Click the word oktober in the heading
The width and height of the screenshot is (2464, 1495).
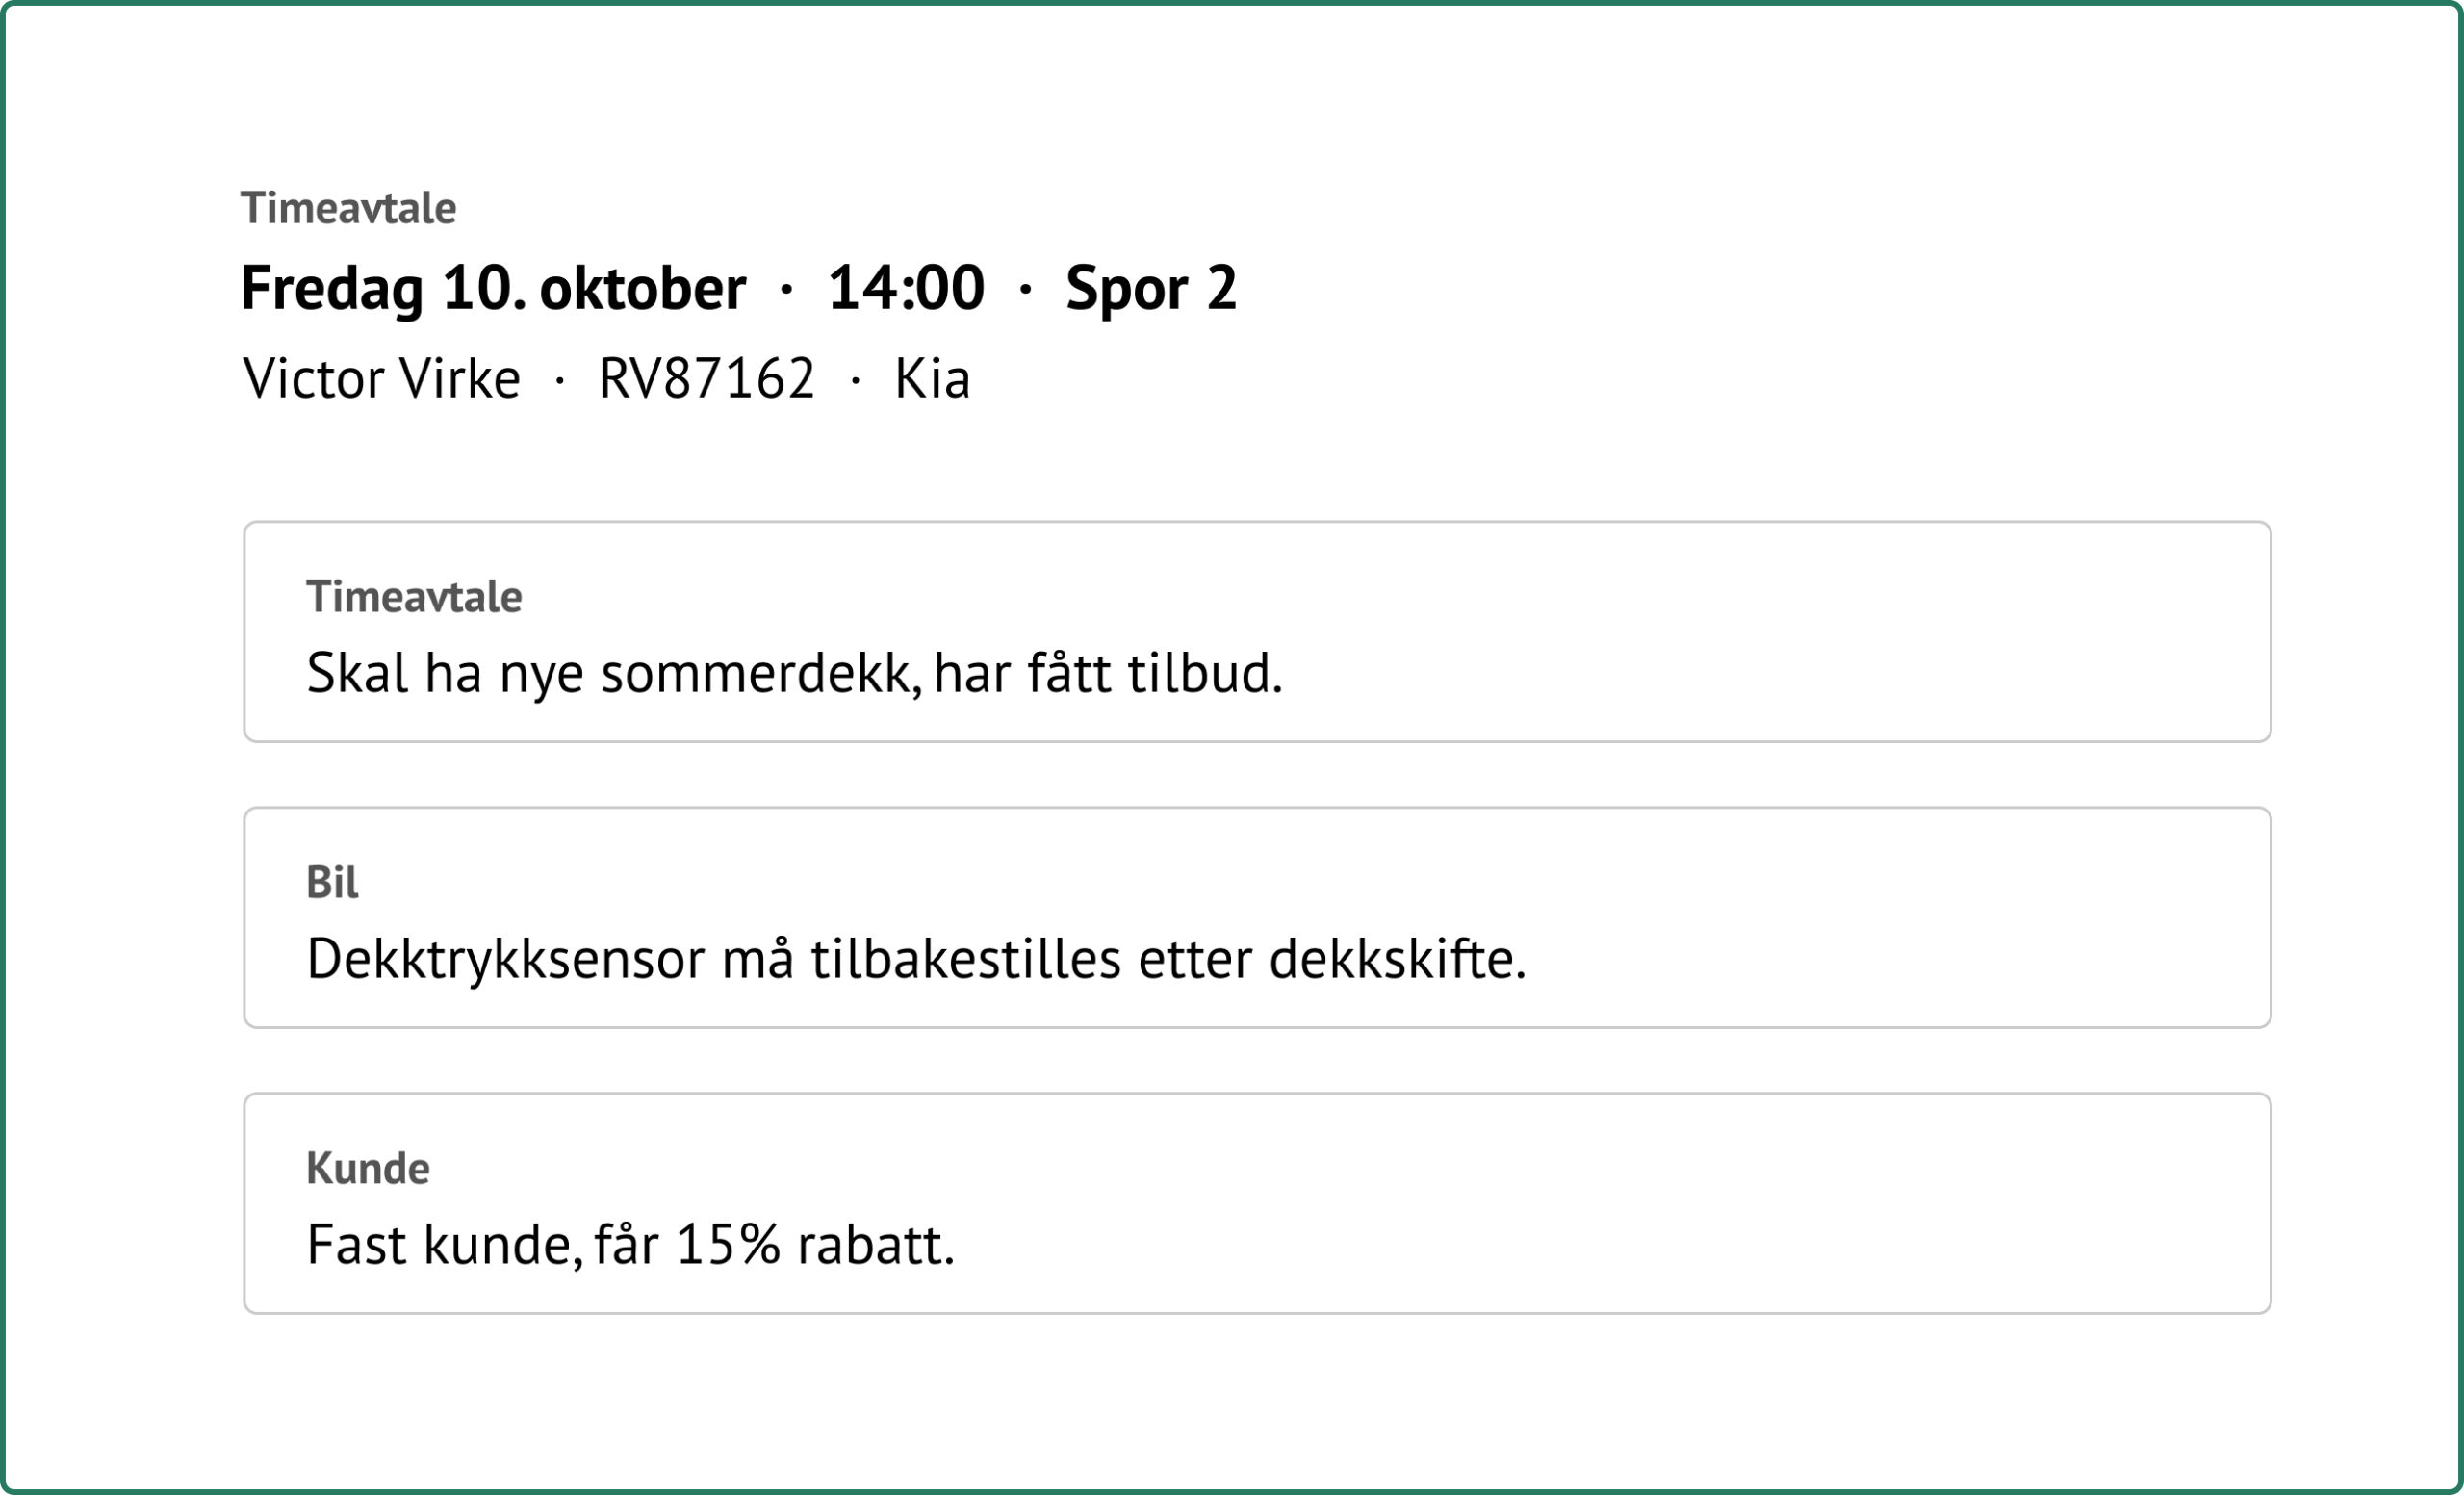(642, 288)
